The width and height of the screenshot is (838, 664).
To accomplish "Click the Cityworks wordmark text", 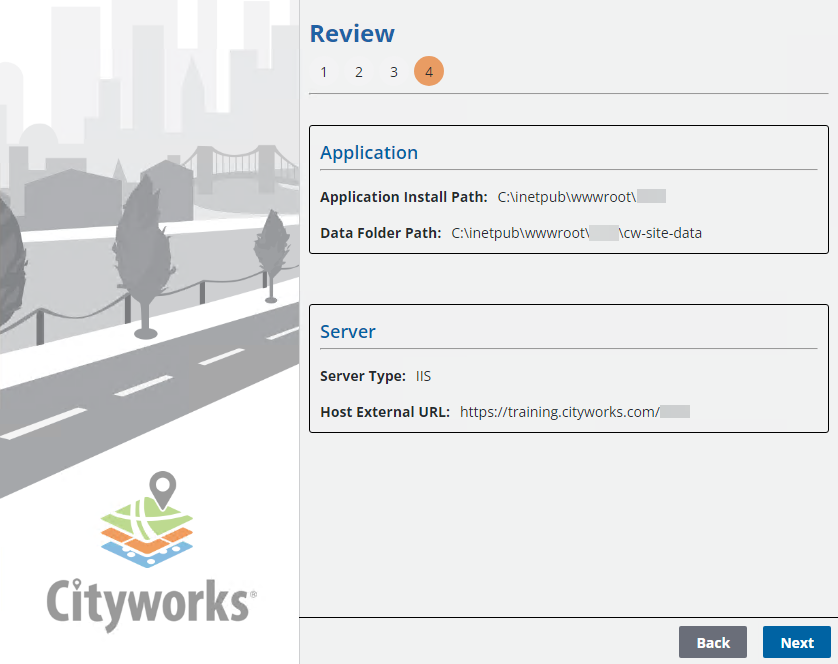I will pyautogui.click(x=150, y=604).
